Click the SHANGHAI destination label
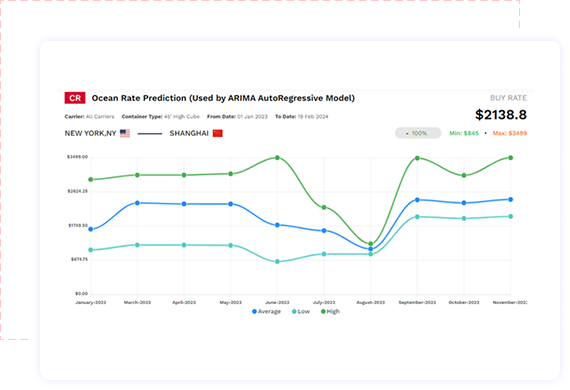This screenshot has height=390, width=570. click(189, 133)
